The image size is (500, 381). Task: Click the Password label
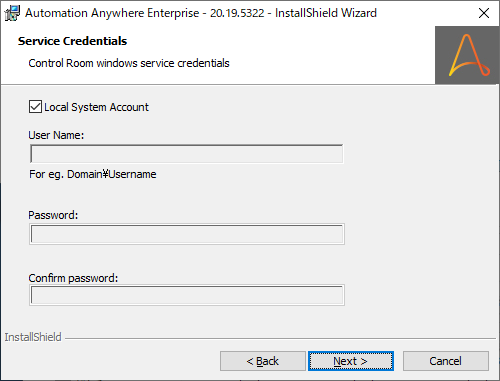point(53,215)
